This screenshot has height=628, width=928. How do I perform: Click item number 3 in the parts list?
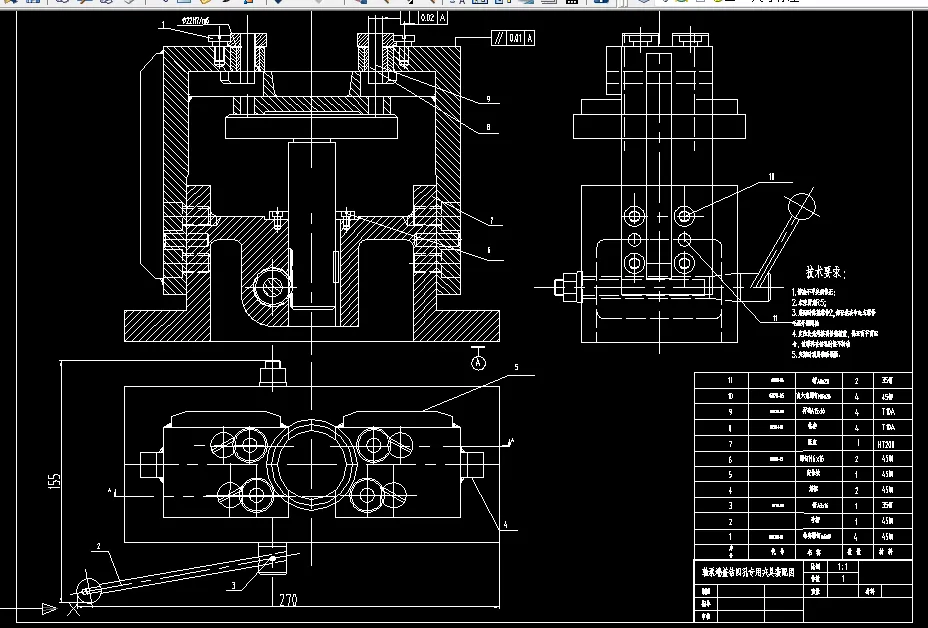[x=730, y=505]
